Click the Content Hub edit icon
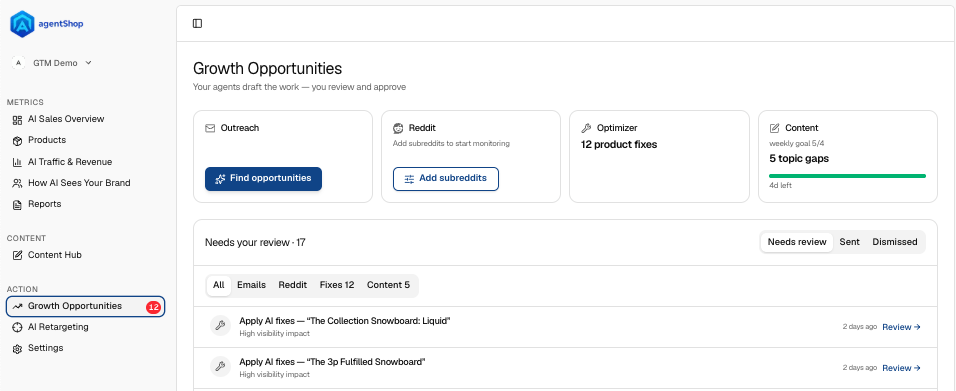956x391 pixels. (x=17, y=255)
